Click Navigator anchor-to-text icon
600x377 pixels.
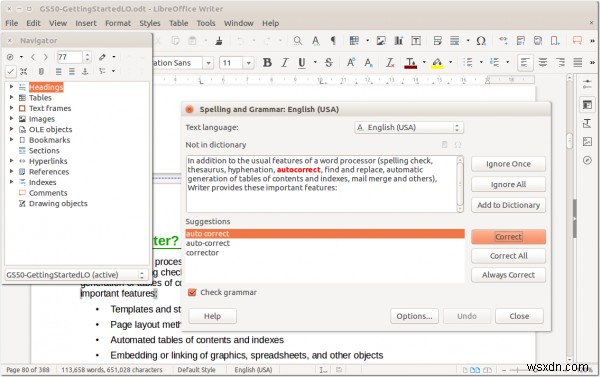click(x=85, y=71)
